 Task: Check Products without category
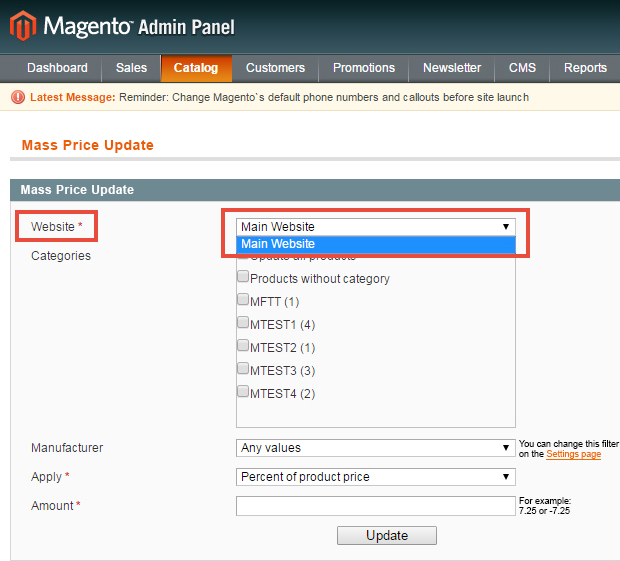243,276
